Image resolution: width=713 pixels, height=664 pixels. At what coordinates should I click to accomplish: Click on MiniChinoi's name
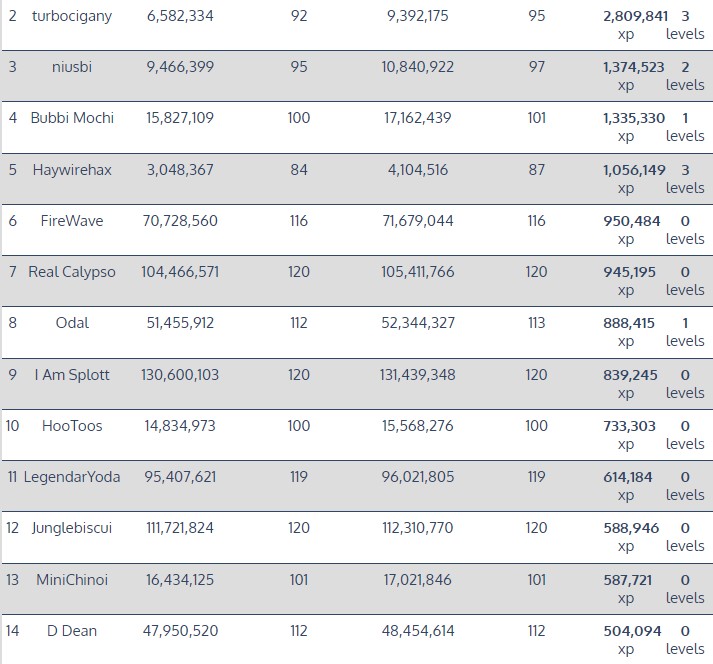point(72,580)
